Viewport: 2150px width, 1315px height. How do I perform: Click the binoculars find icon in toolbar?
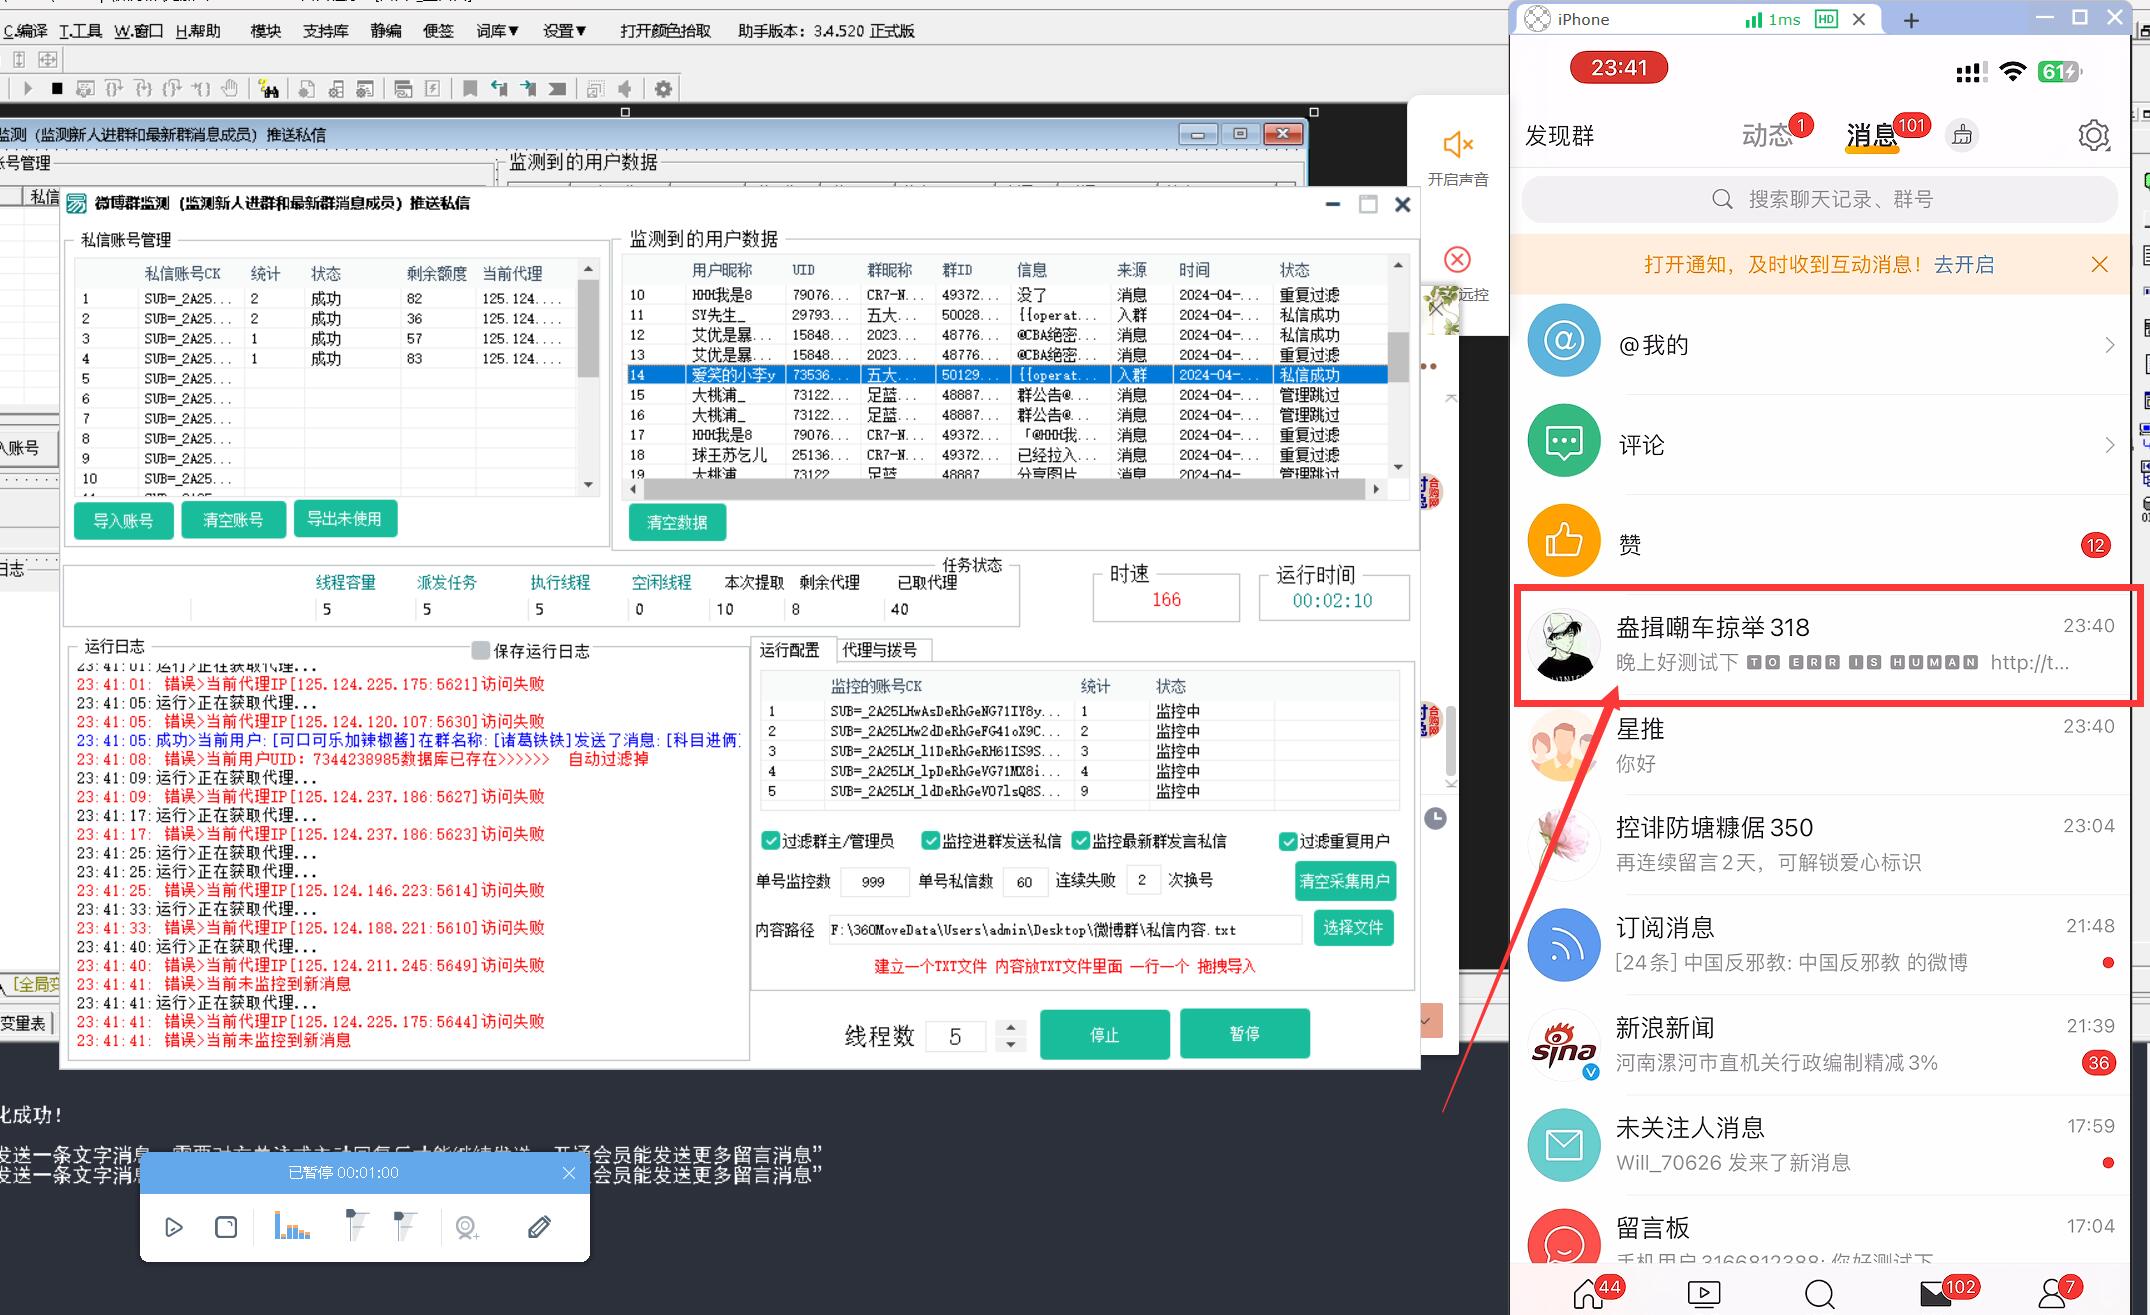coord(268,89)
